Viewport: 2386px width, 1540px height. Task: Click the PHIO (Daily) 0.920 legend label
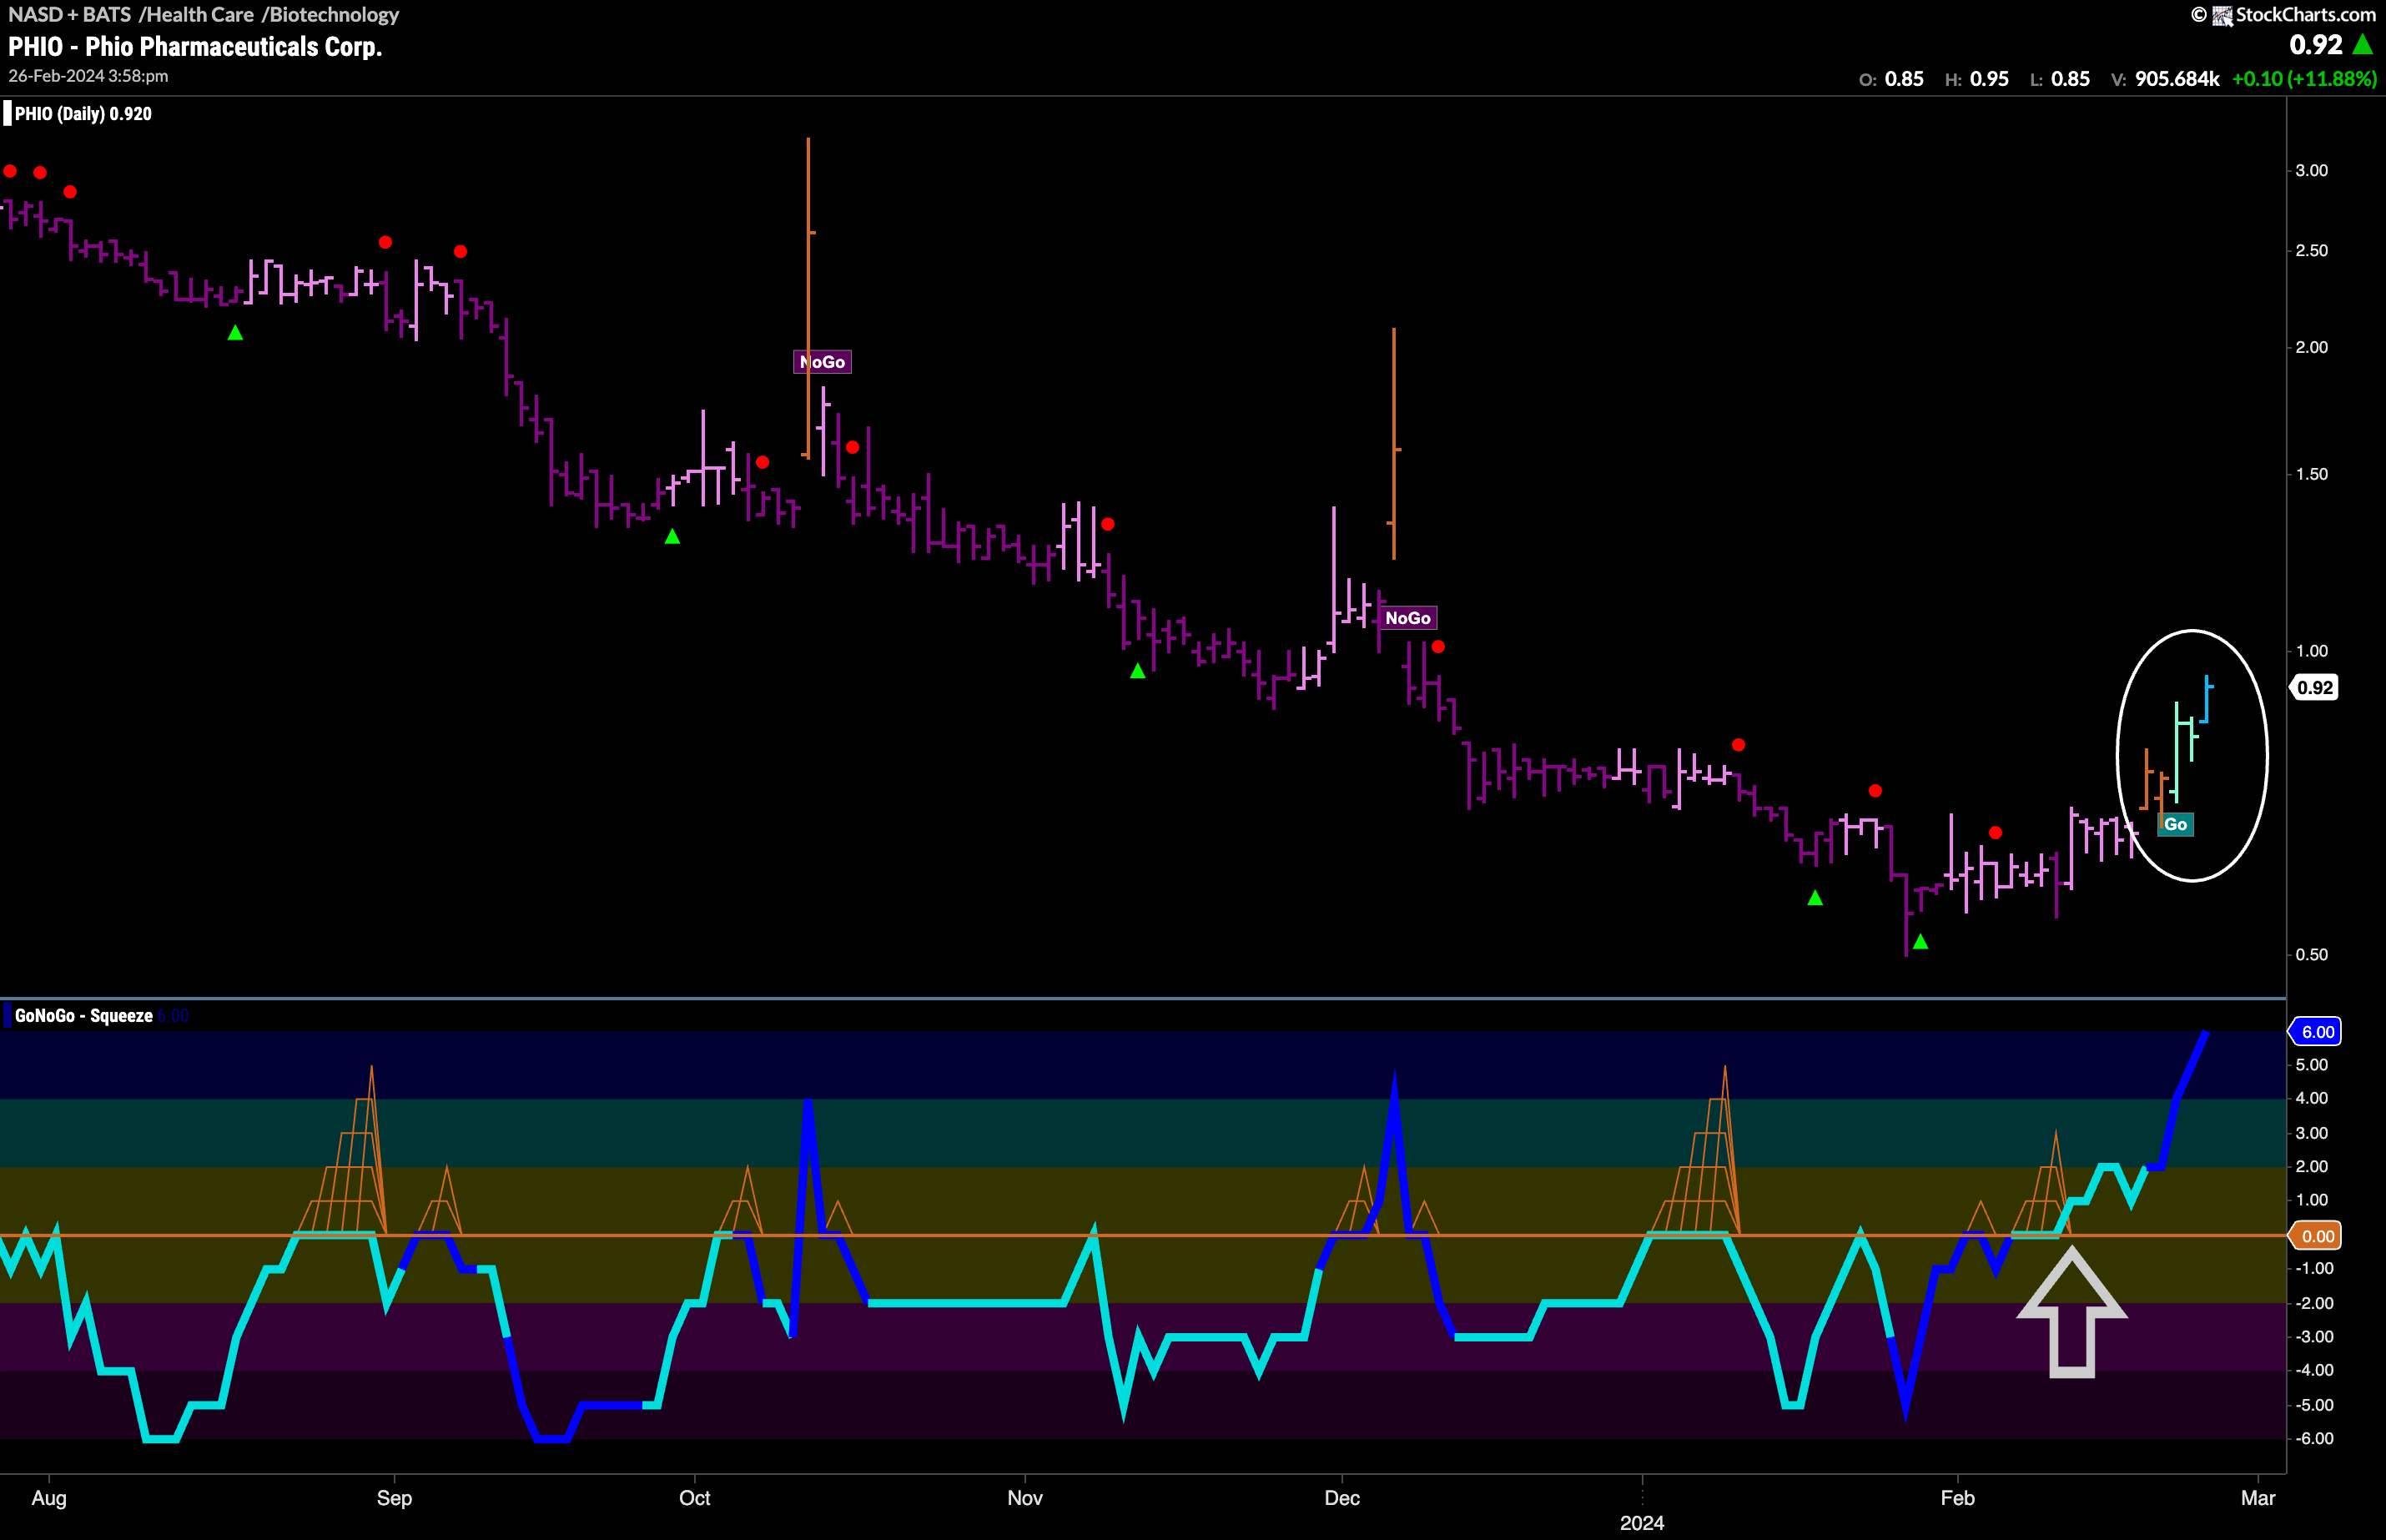pos(83,114)
